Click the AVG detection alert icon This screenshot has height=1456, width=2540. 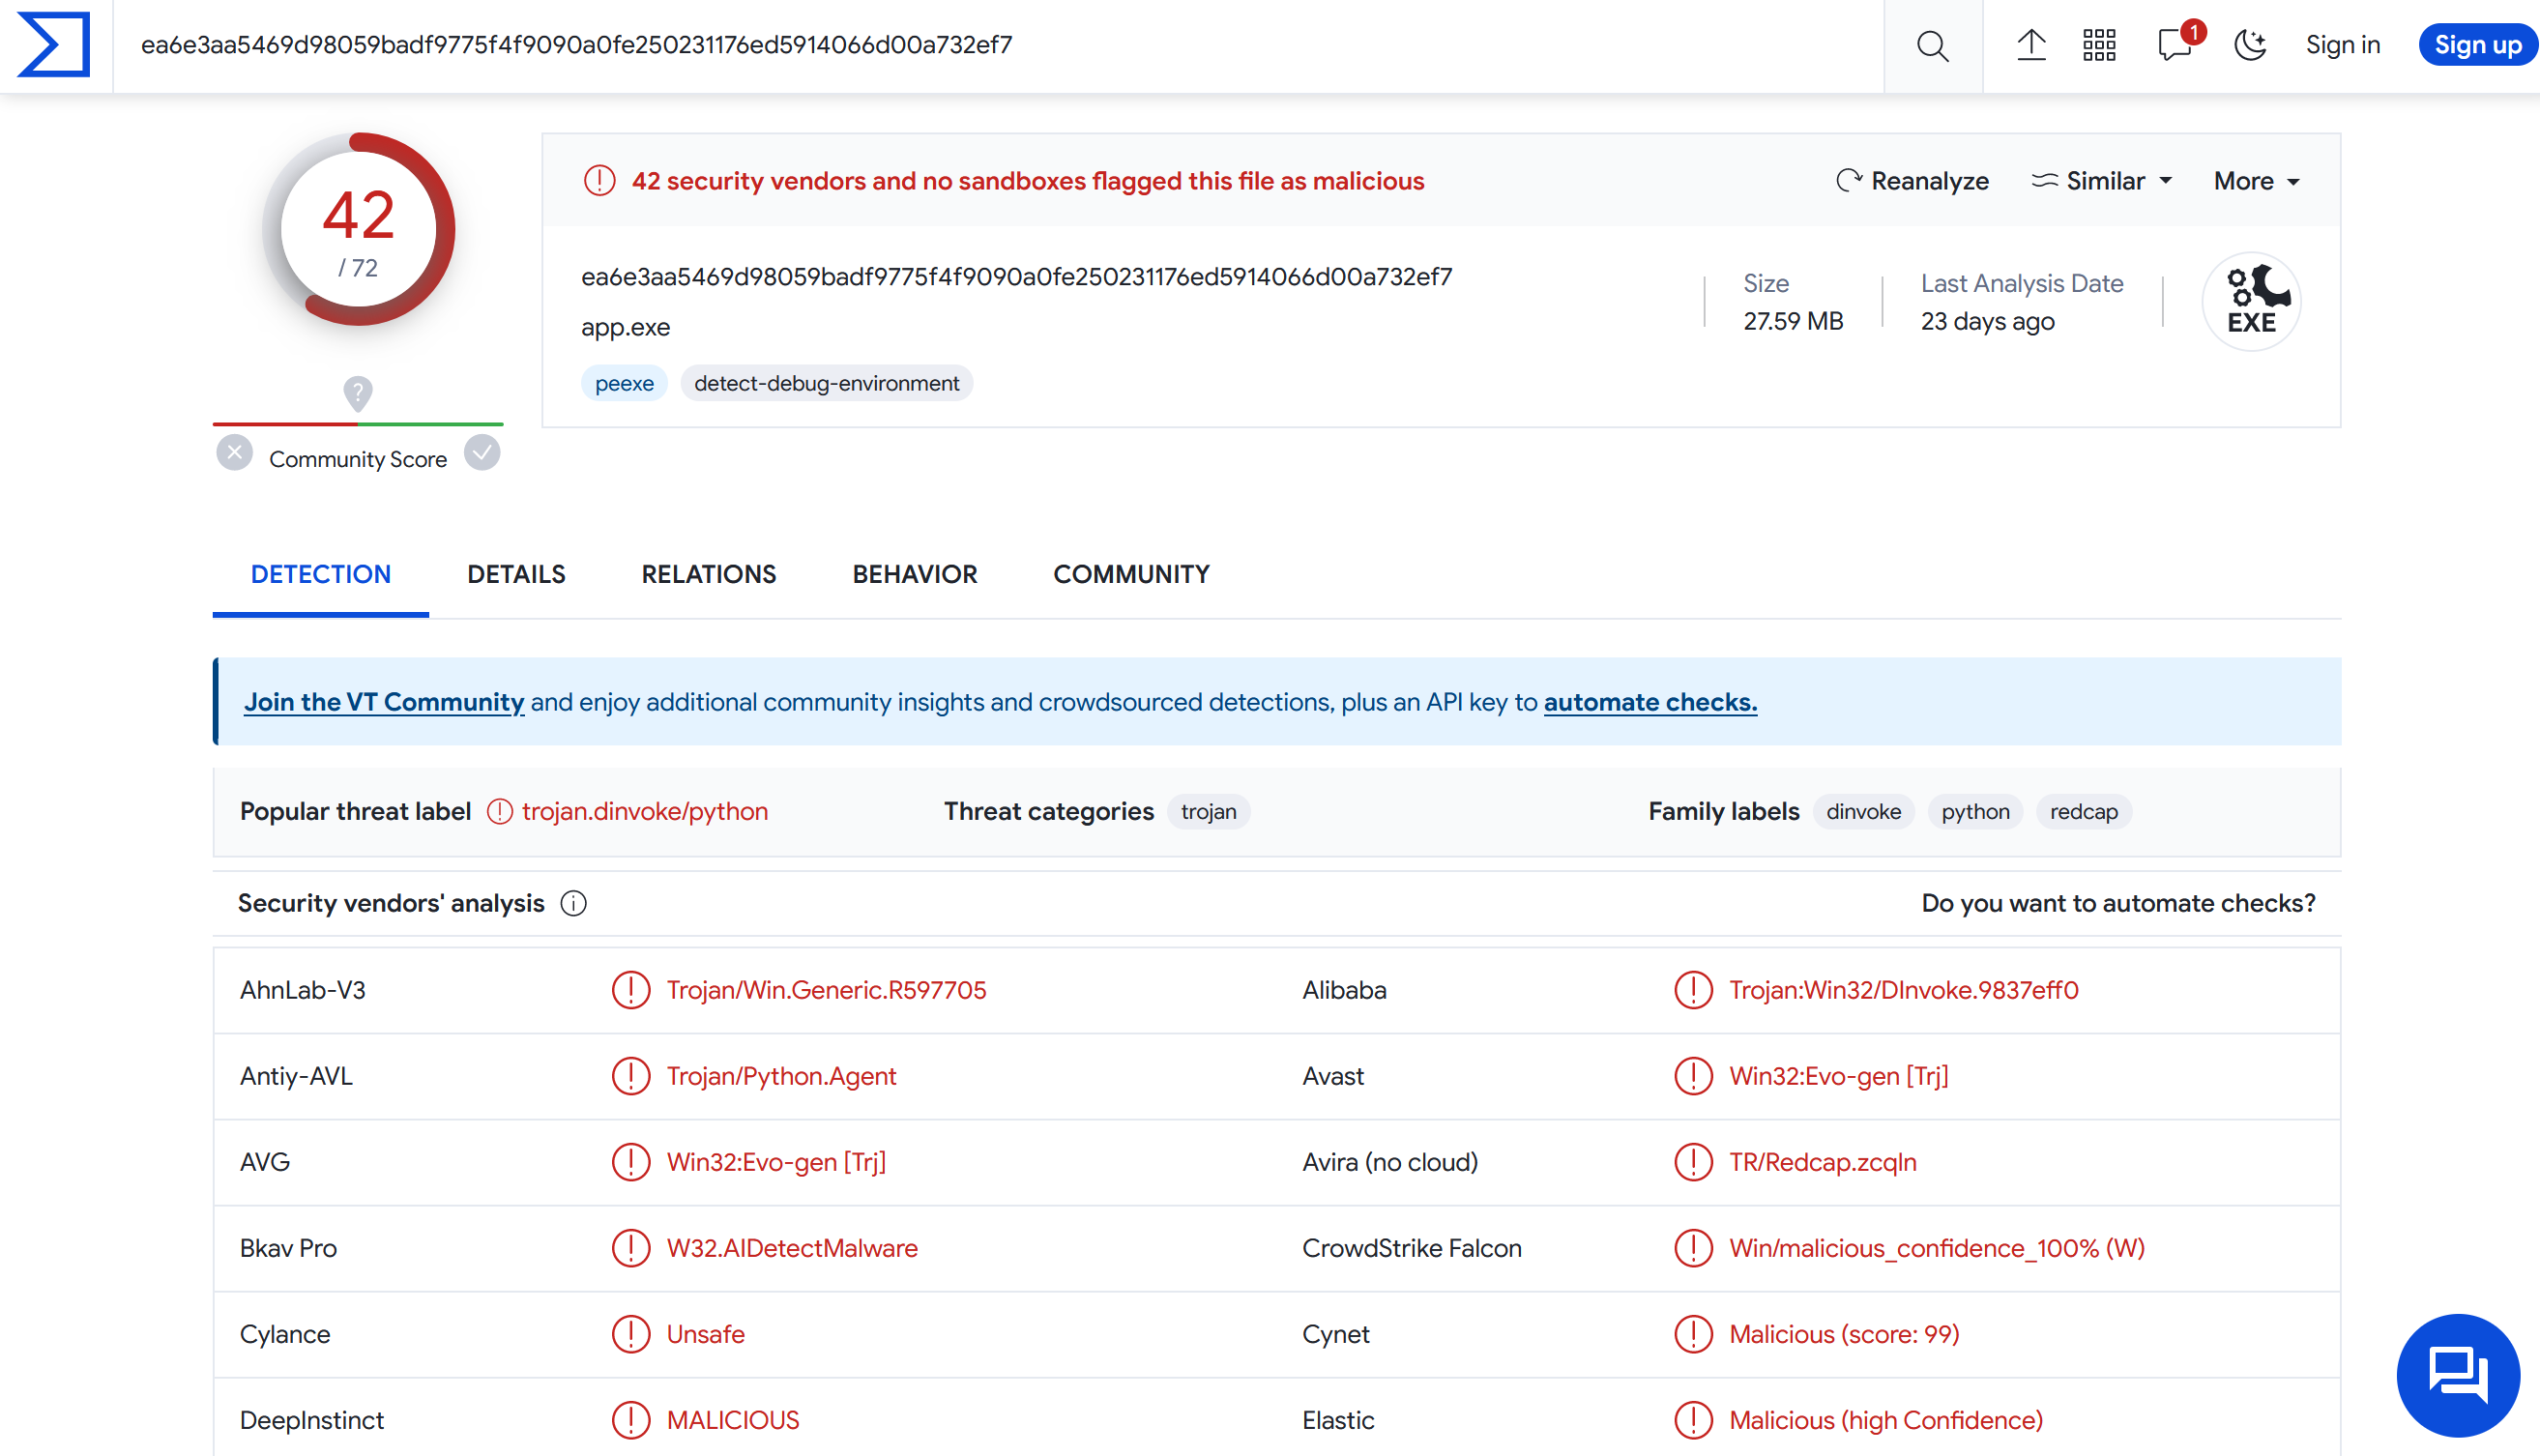tap(630, 1162)
